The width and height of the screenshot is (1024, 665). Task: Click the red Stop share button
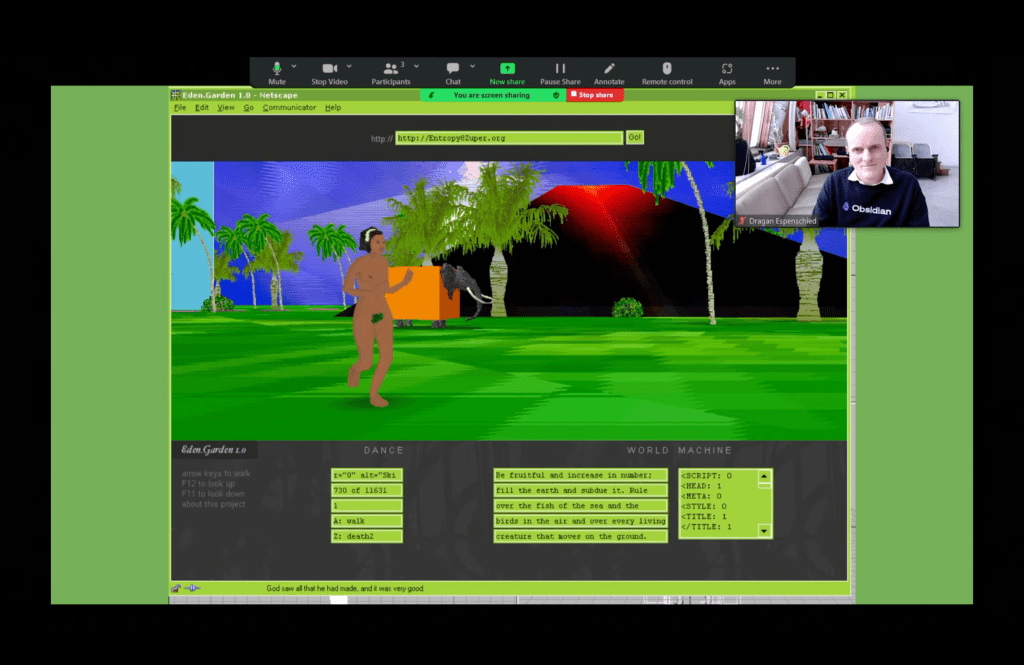(595, 95)
